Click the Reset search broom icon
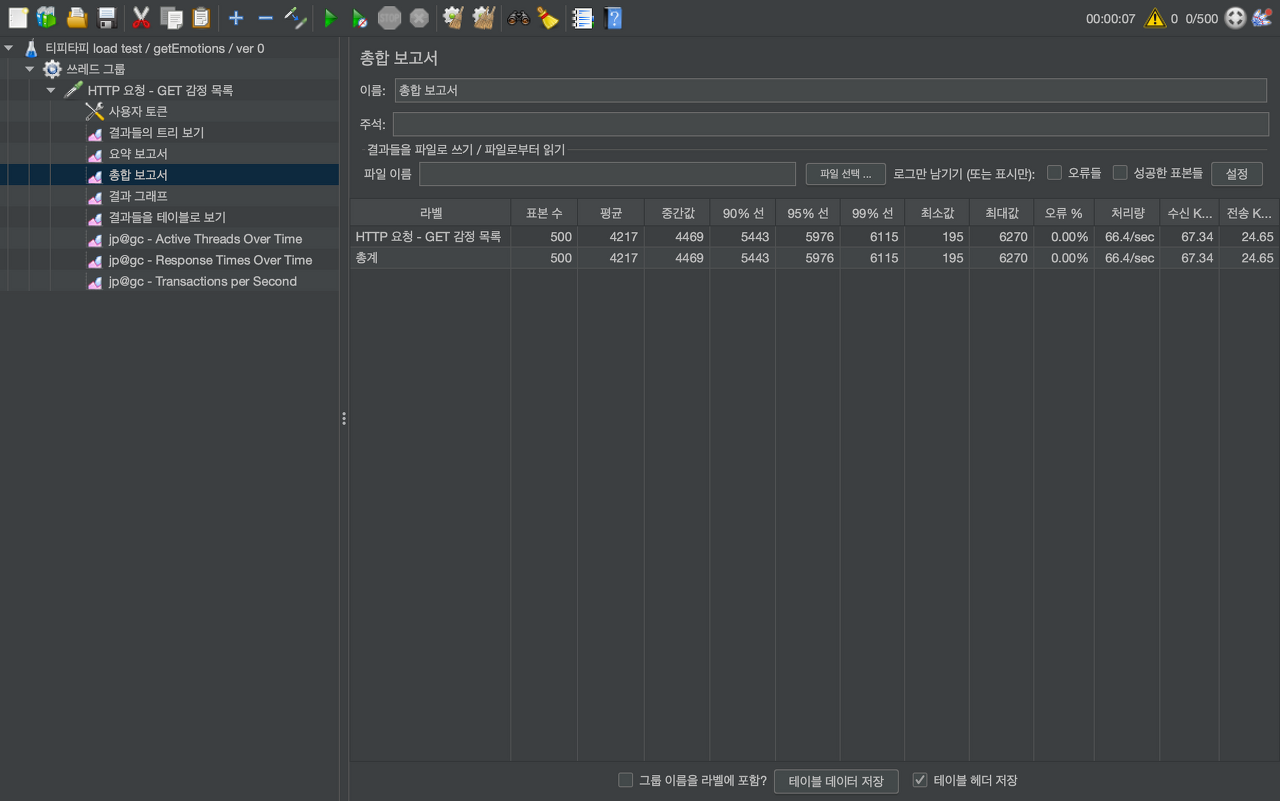Viewport: 1280px width, 801px height. pyautogui.click(x=547, y=17)
